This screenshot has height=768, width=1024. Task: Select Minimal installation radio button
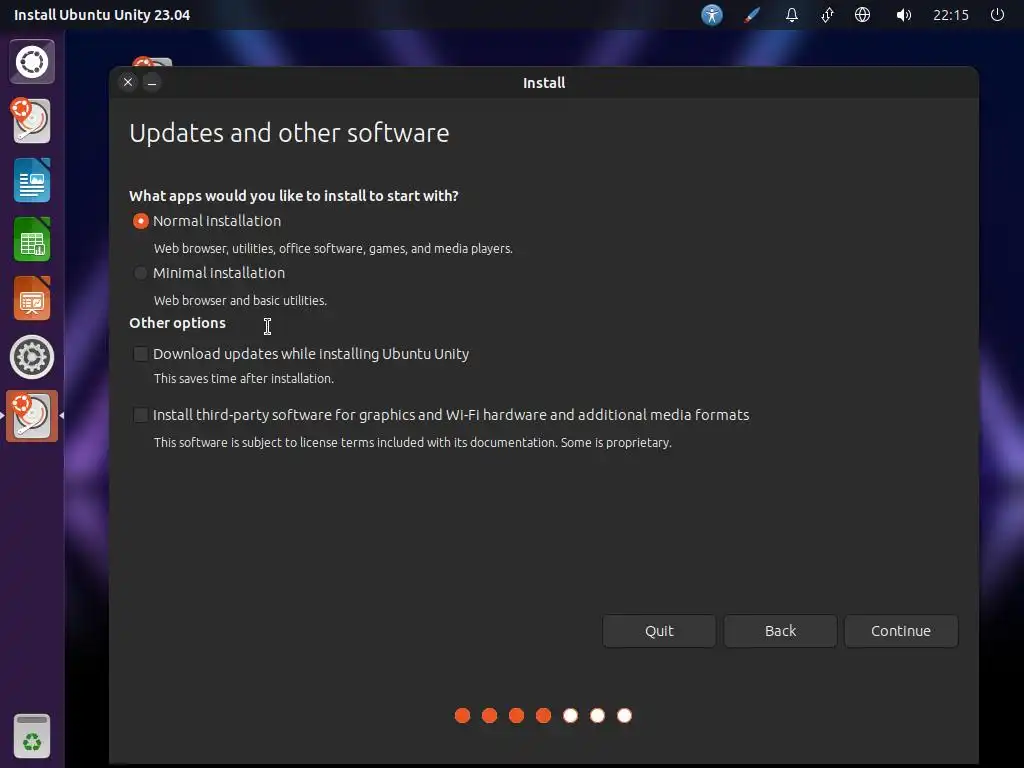click(x=140, y=273)
